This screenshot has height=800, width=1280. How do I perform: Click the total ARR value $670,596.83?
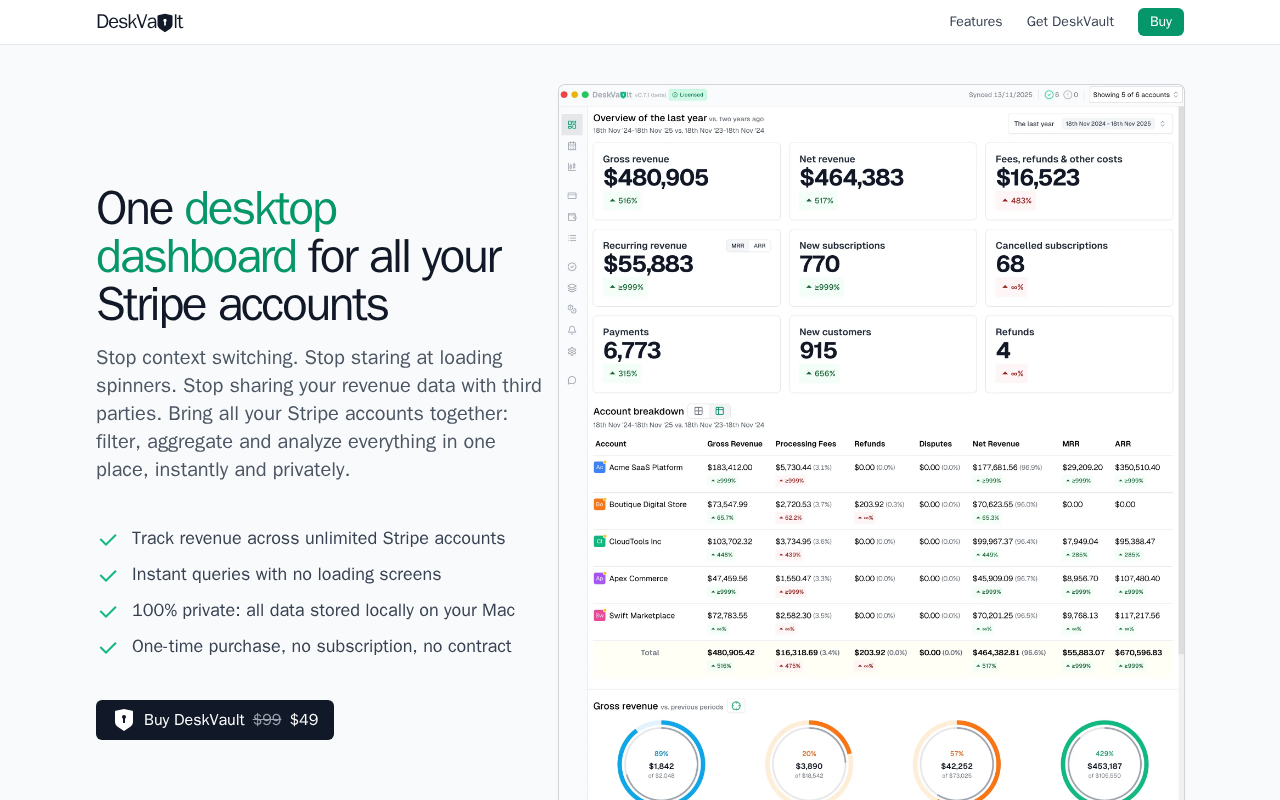[x=1139, y=652]
